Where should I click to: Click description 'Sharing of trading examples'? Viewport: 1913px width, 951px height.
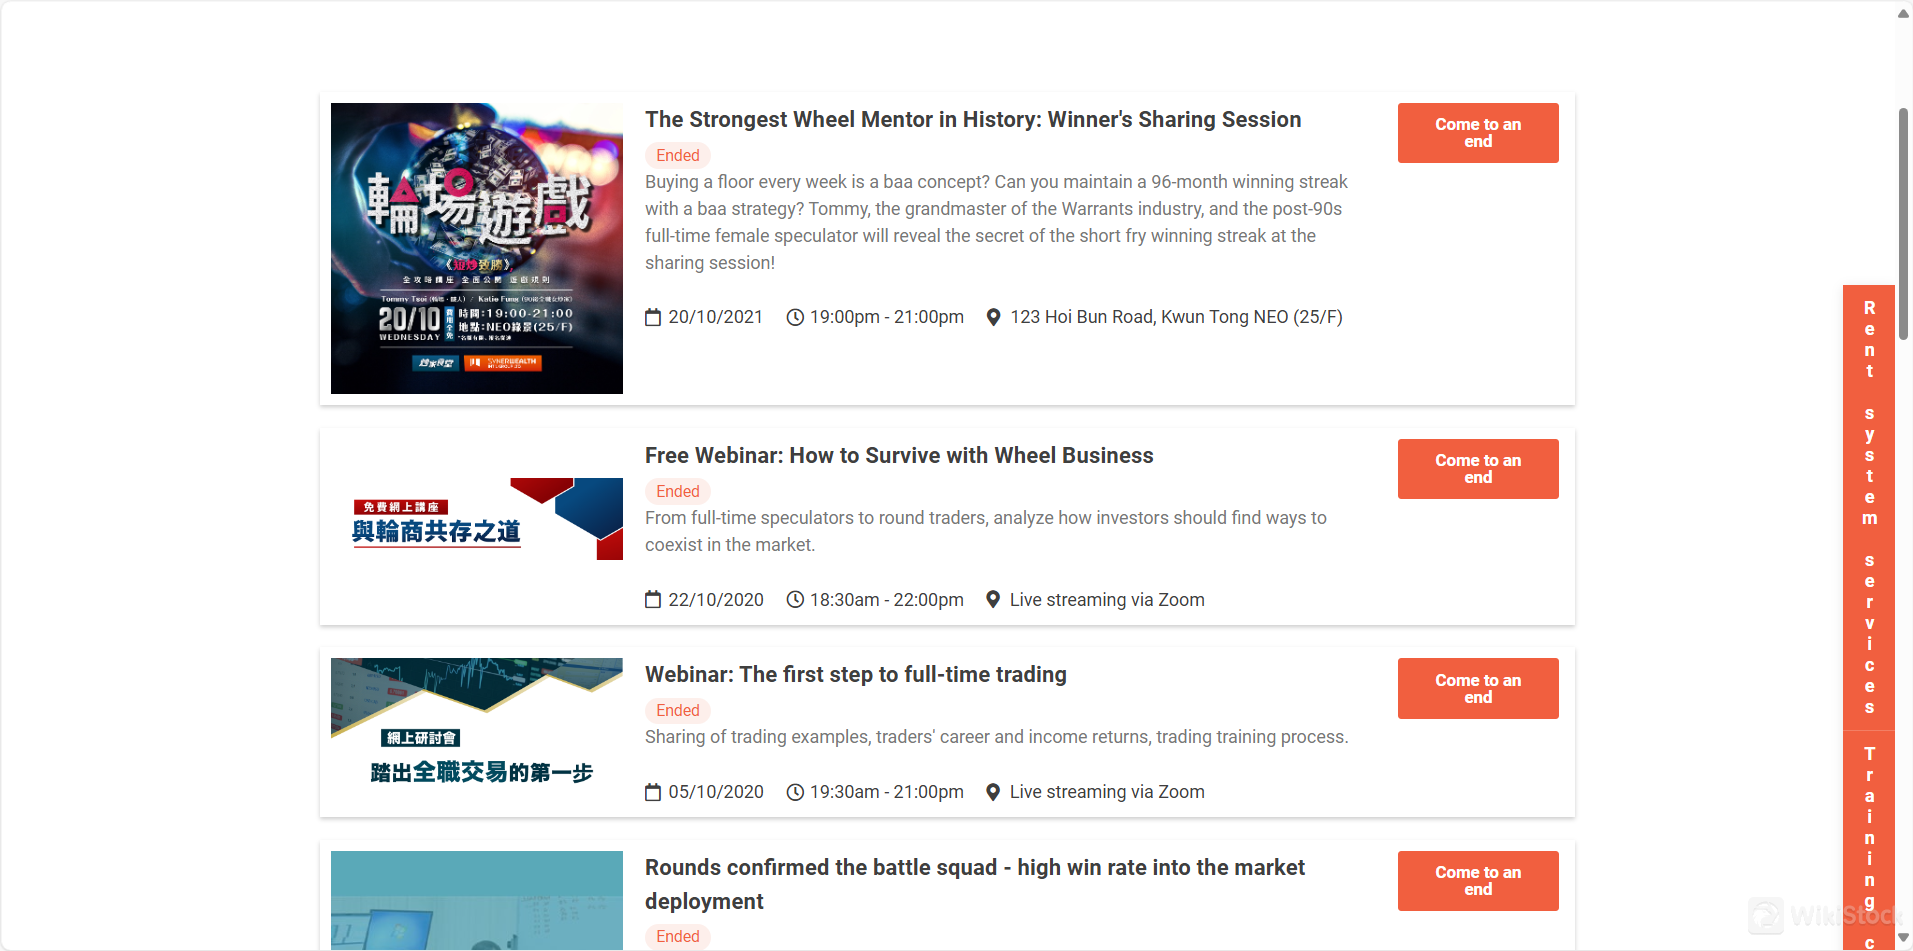click(997, 737)
